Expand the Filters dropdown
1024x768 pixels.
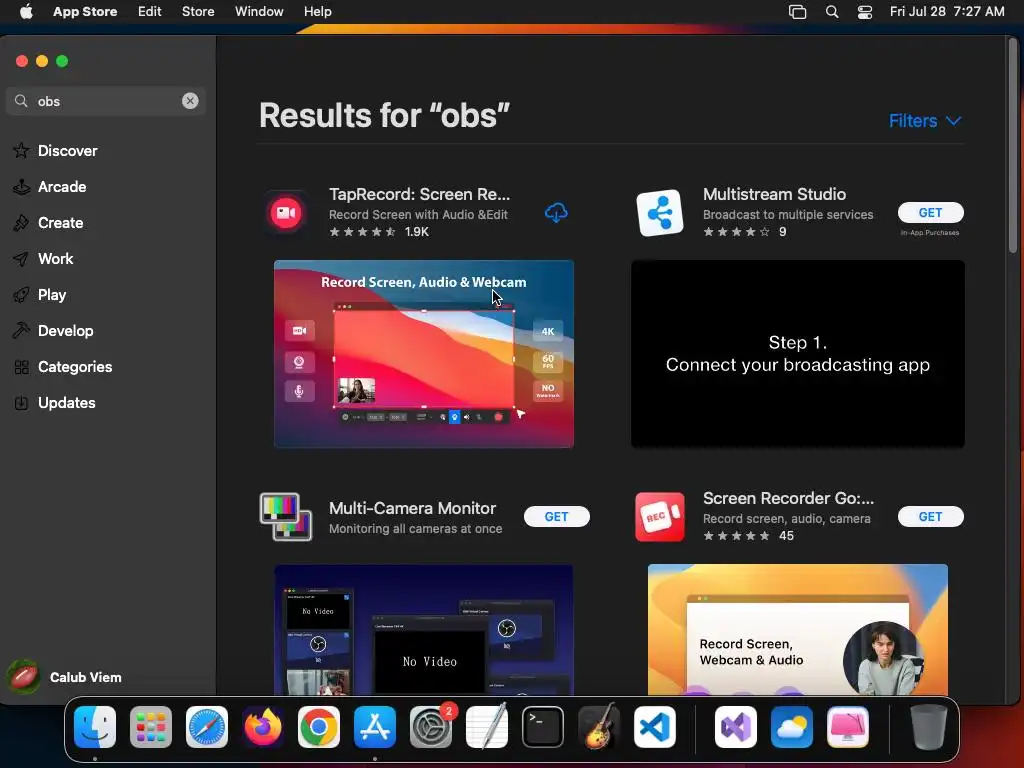pyautogui.click(x=925, y=121)
